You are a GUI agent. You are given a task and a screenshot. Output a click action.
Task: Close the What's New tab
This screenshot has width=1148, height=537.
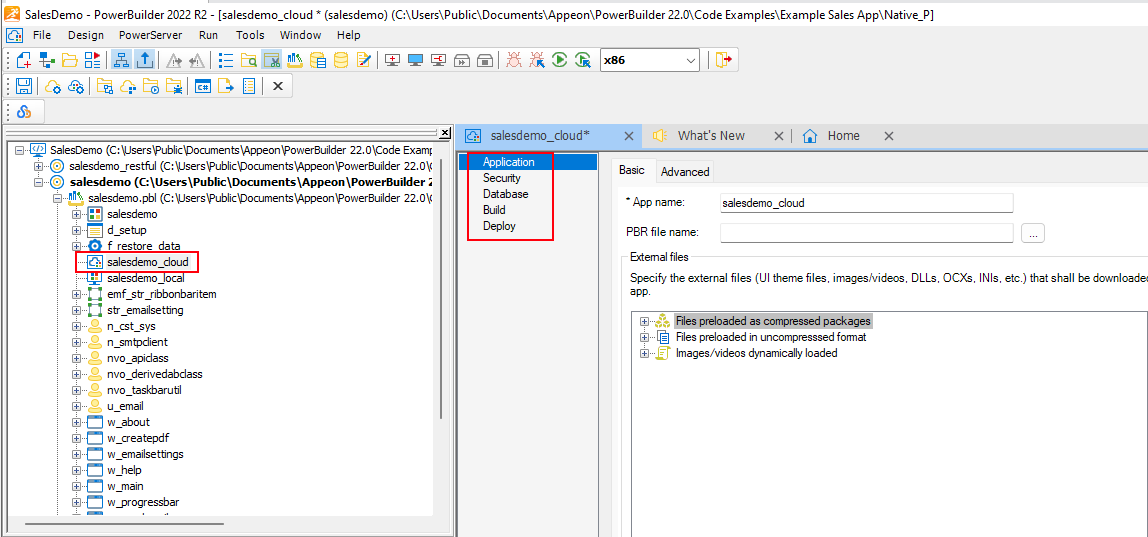[778, 136]
